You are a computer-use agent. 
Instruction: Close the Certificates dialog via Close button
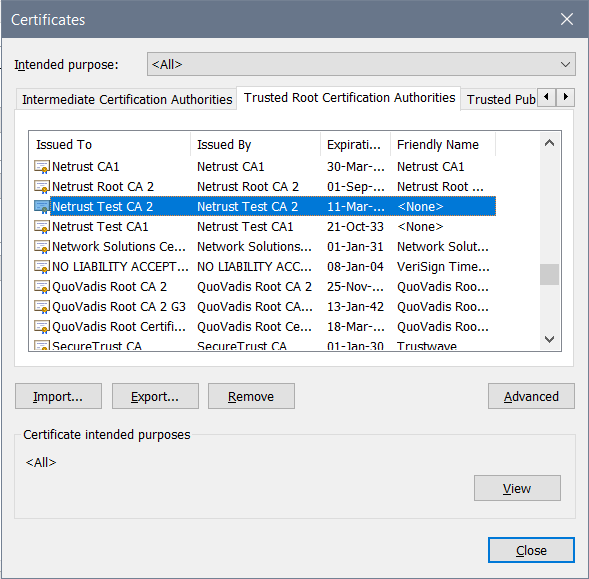pos(531,550)
